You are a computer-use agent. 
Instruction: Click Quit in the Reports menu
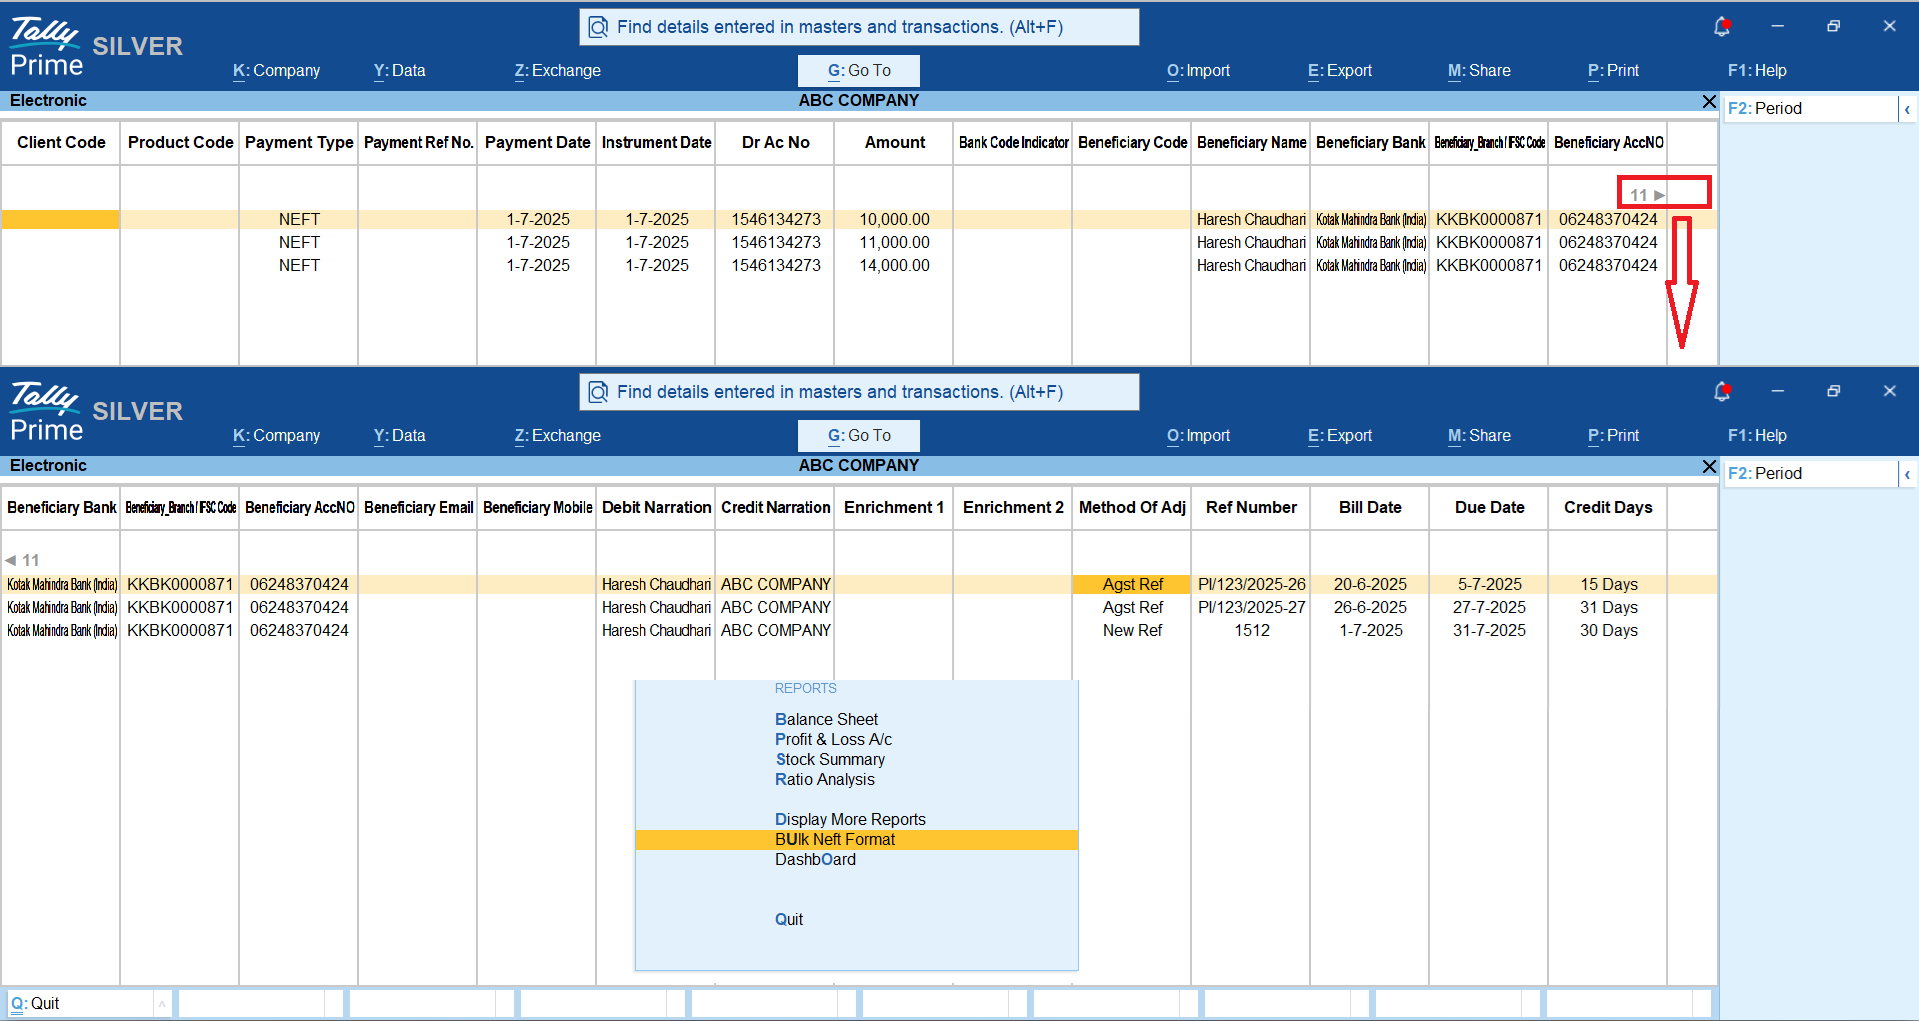click(x=789, y=920)
